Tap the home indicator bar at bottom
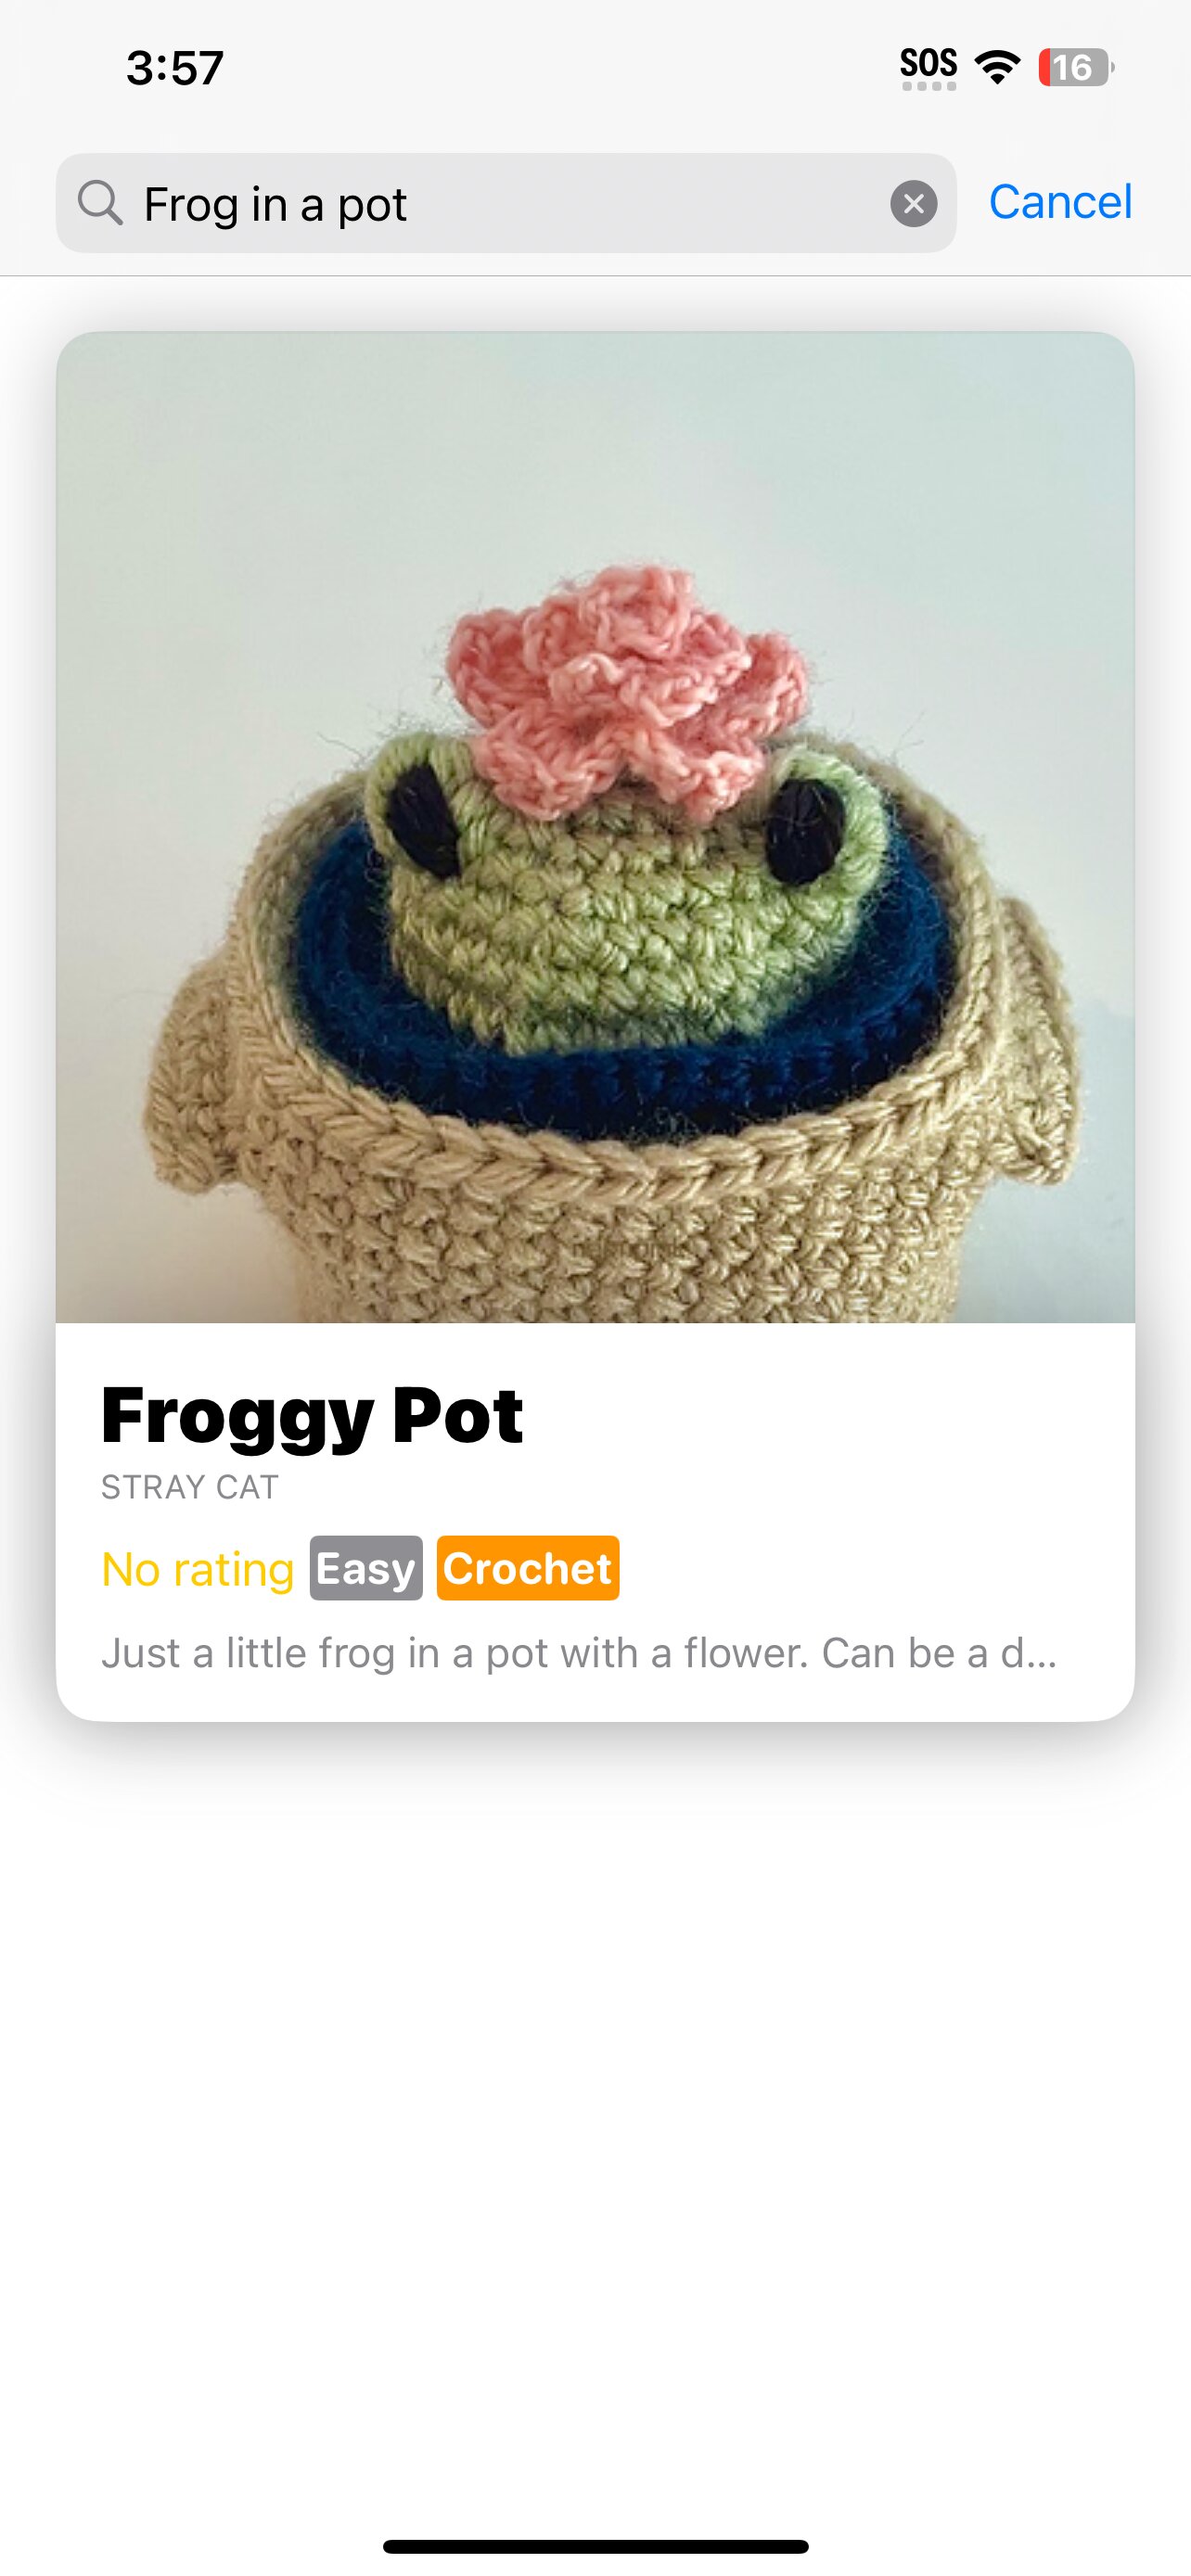1191x2576 pixels. (595, 2546)
